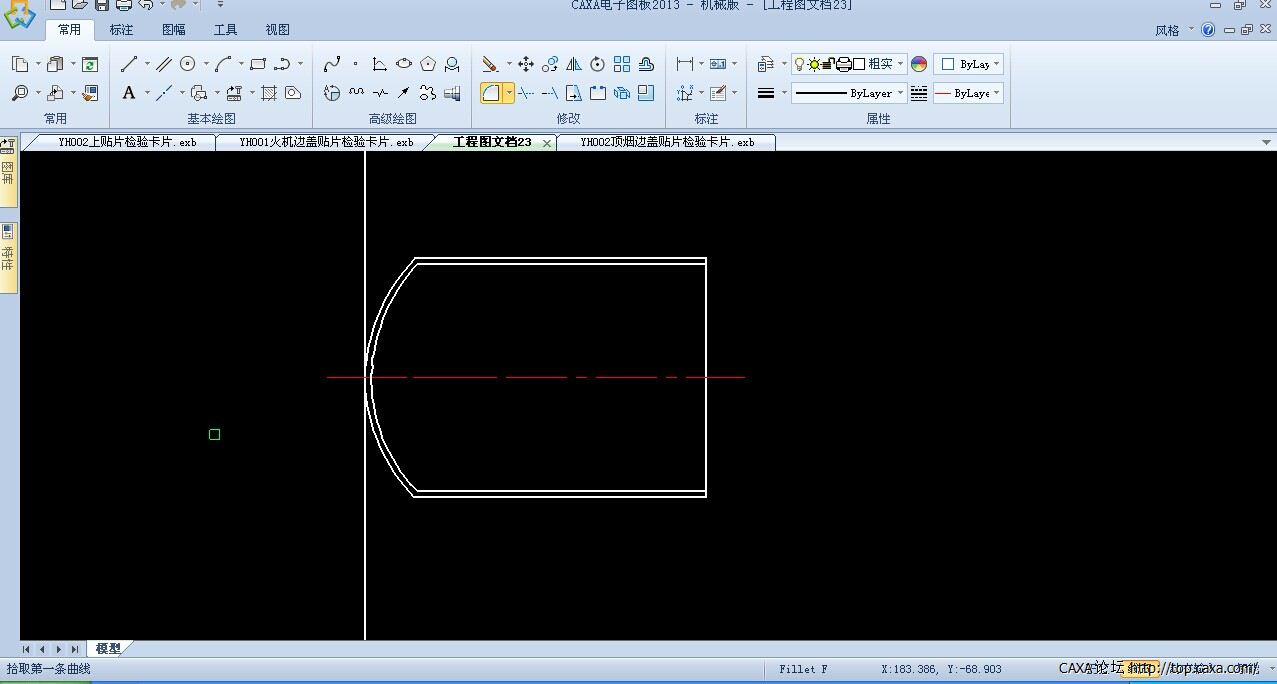
Task: Choose the Rectangle tool
Action: coord(258,64)
